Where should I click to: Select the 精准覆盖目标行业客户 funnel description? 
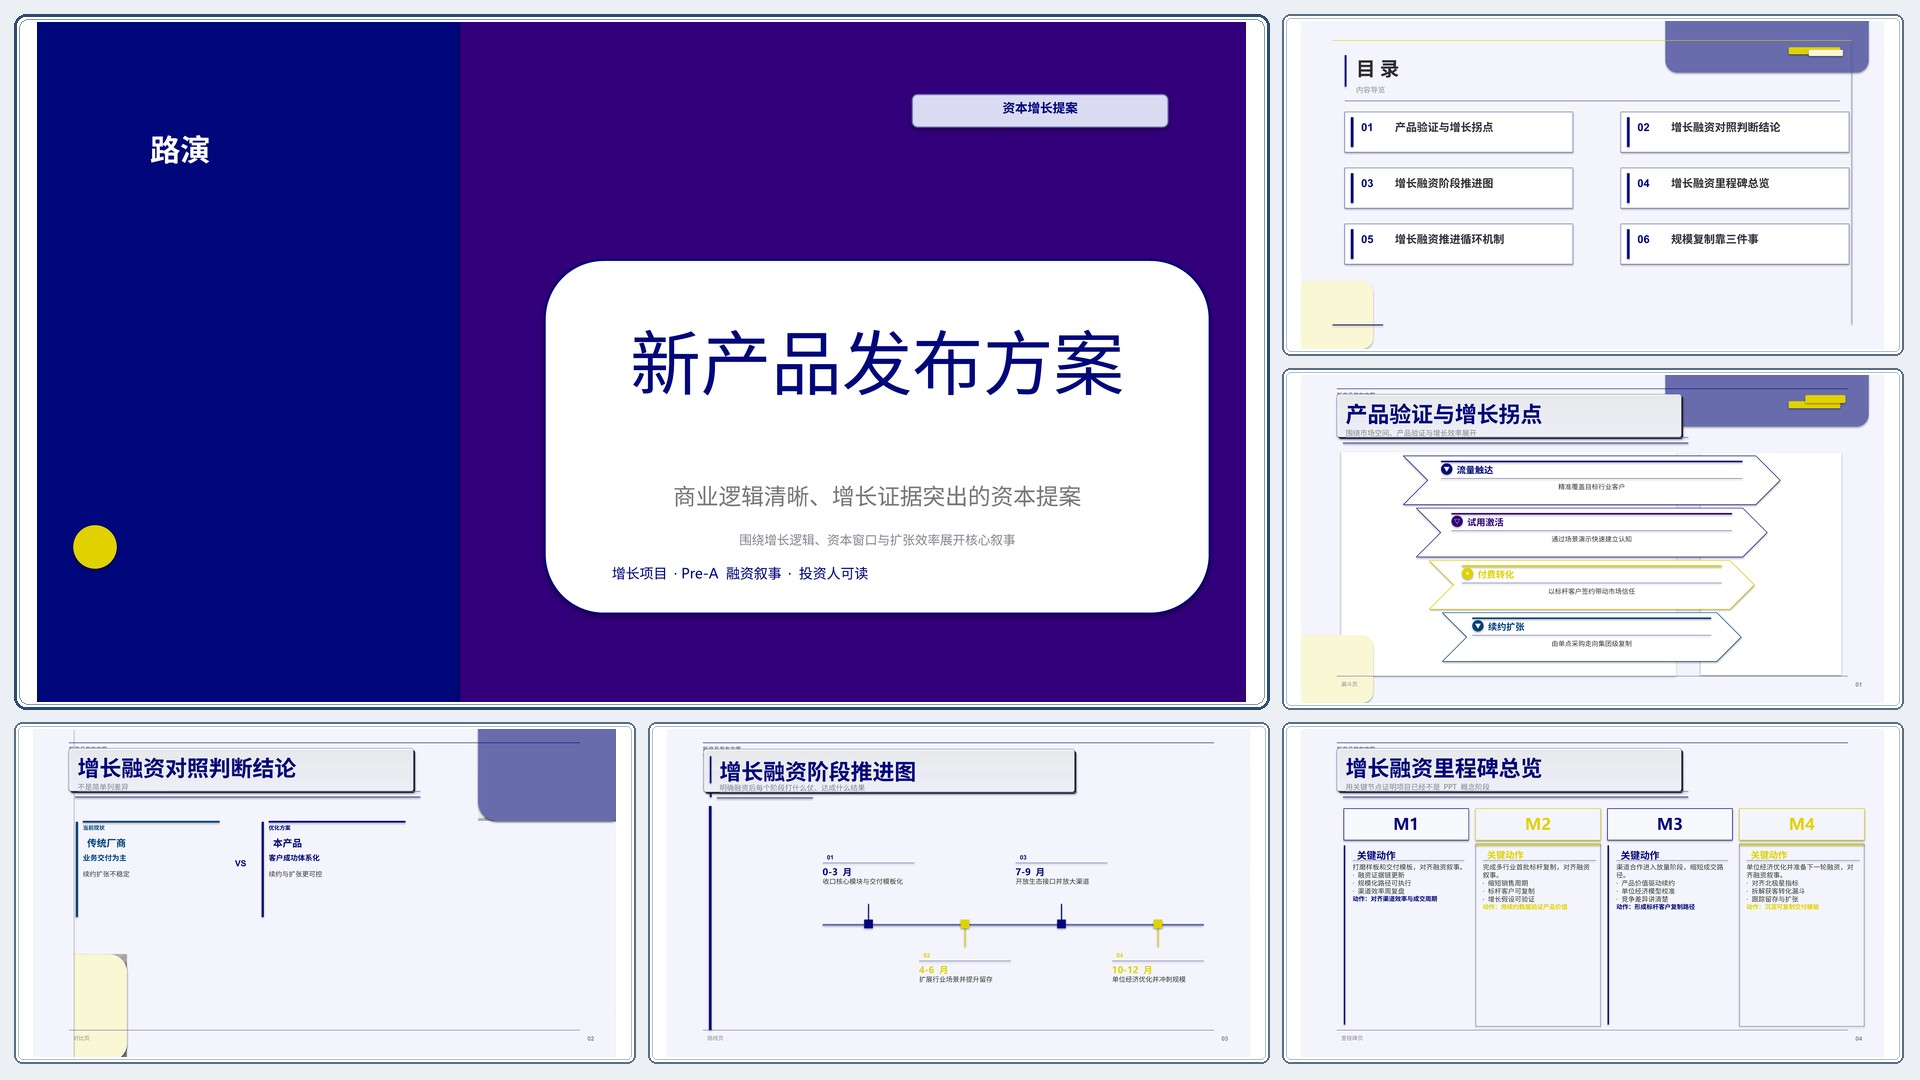pos(1591,487)
